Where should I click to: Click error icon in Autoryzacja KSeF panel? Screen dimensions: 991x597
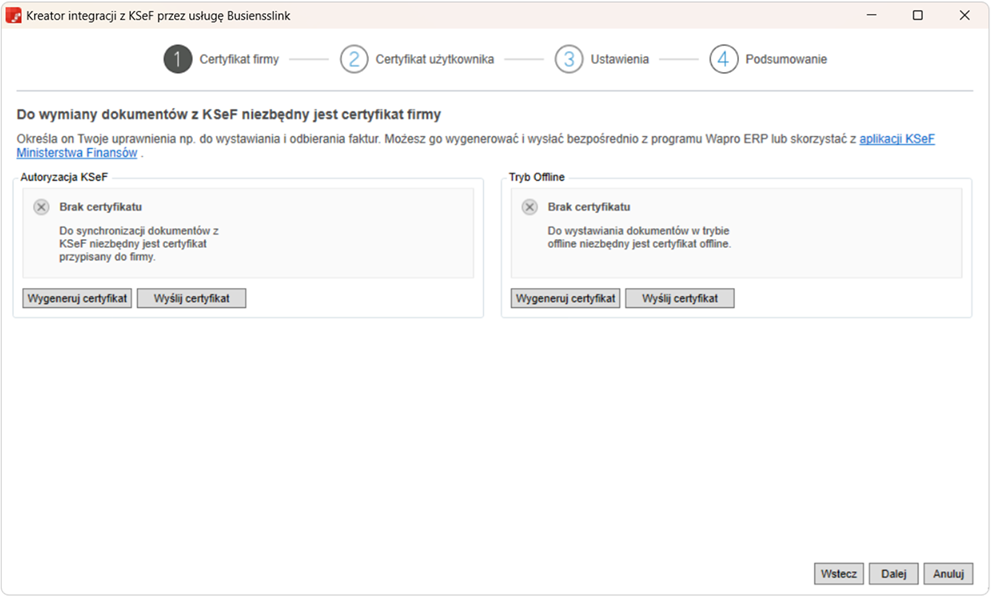(x=41, y=207)
